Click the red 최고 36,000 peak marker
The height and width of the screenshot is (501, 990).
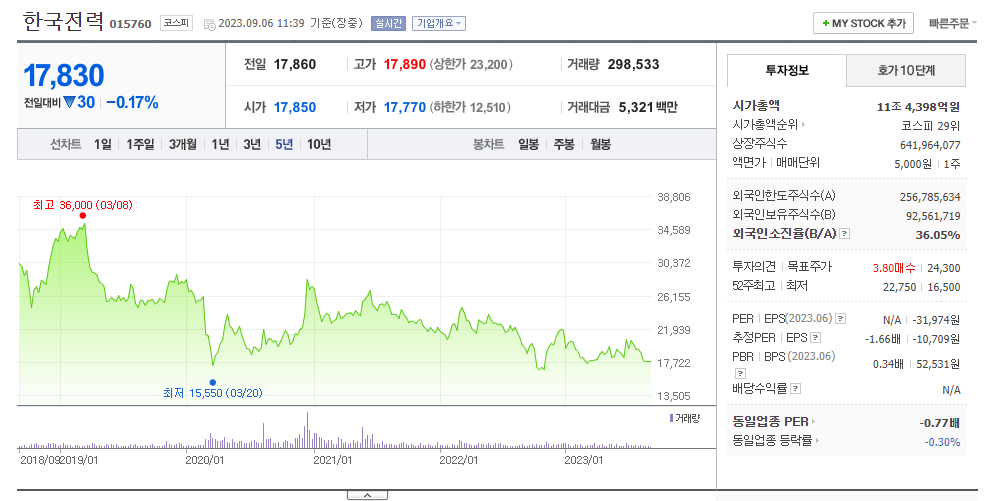pyautogui.click(x=83, y=216)
